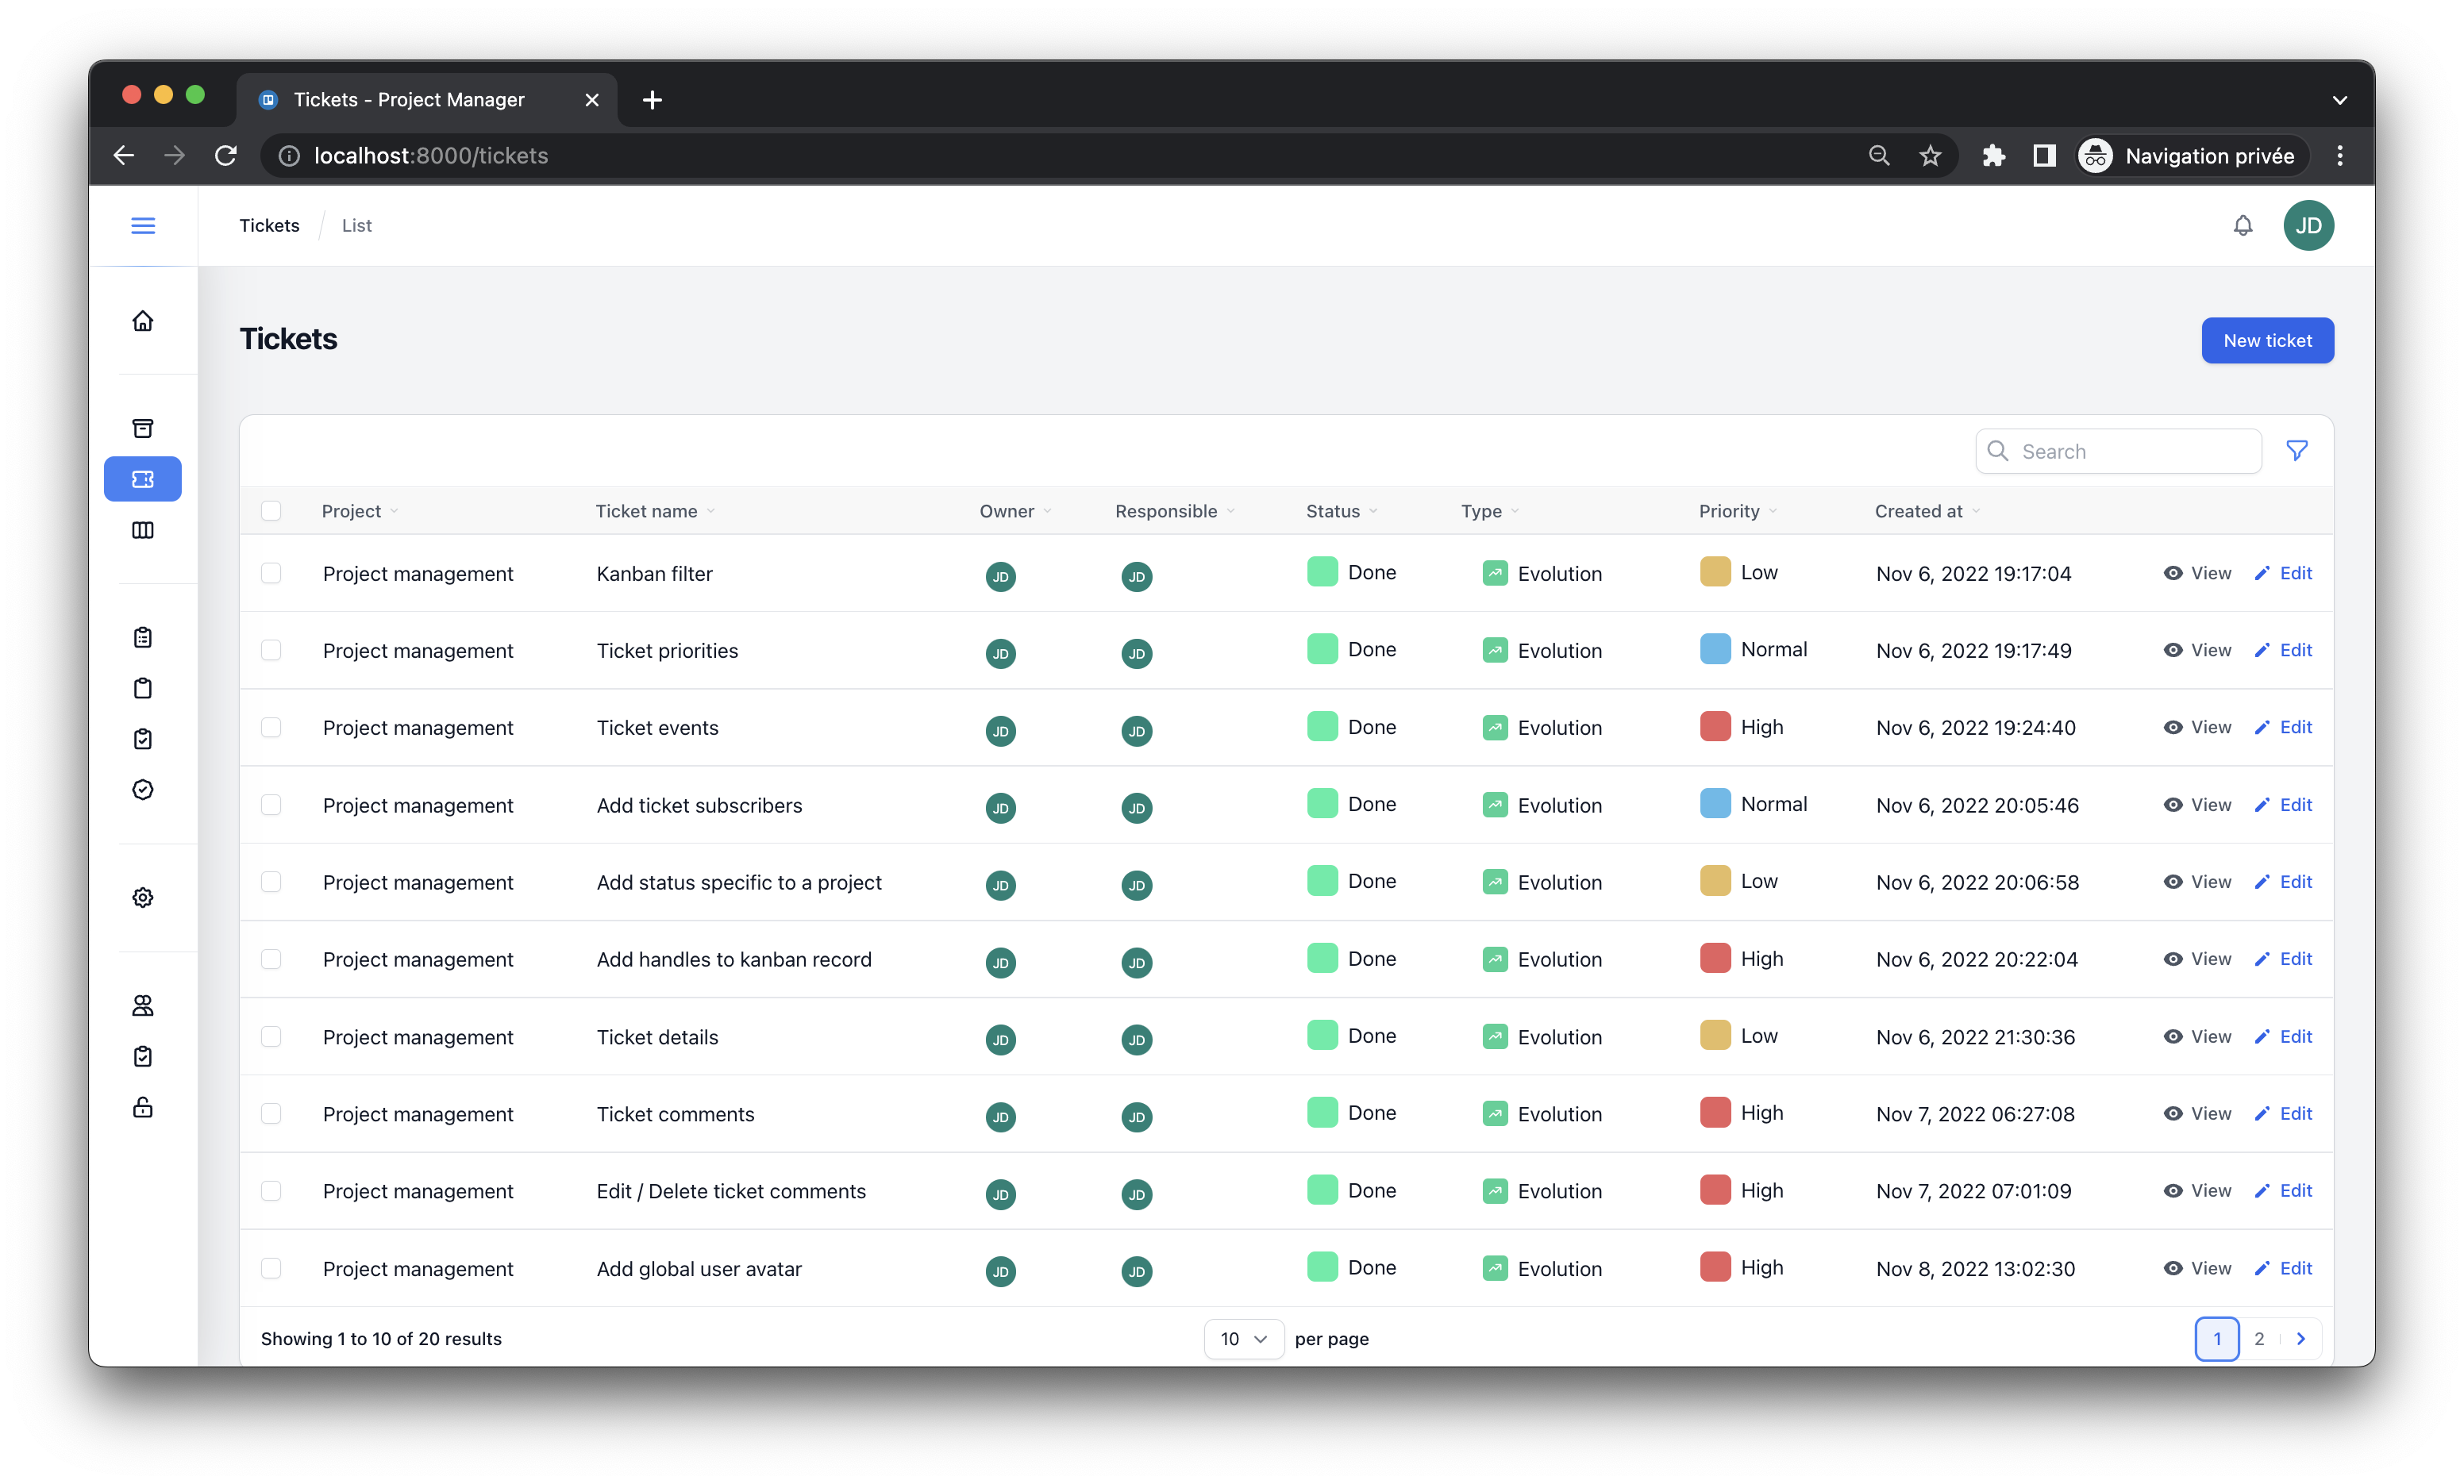Edit the Ticket events row
Image resolution: width=2464 pixels, height=1484 pixels.
click(2284, 727)
